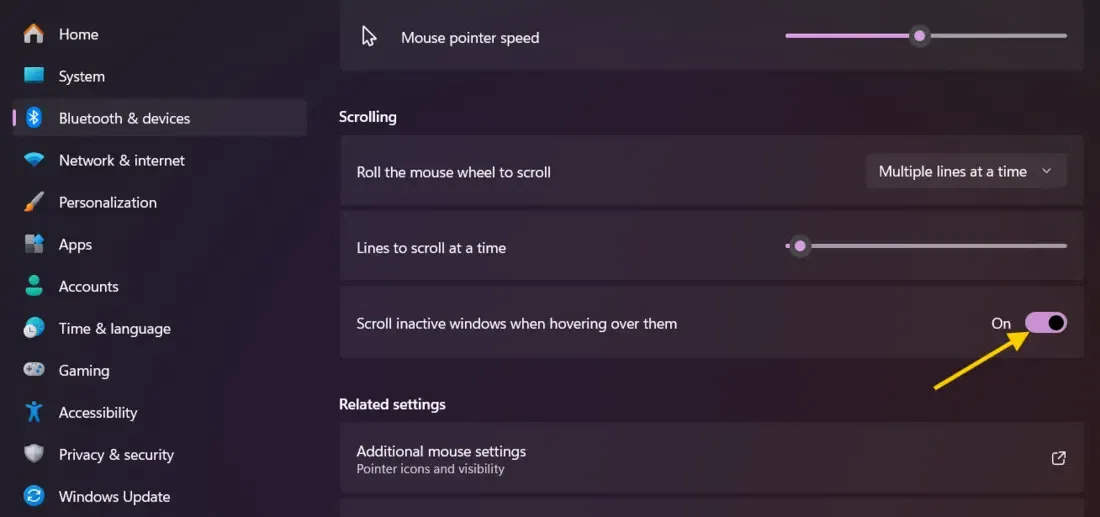This screenshot has width=1100, height=517.
Task: Click the Accounts person icon
Action: (34, 286)
